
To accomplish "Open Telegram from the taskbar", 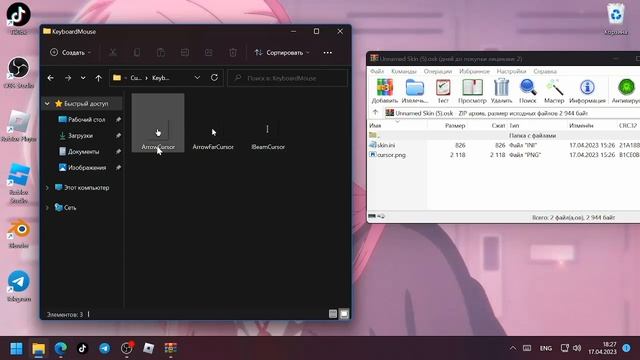I will 104,348.
